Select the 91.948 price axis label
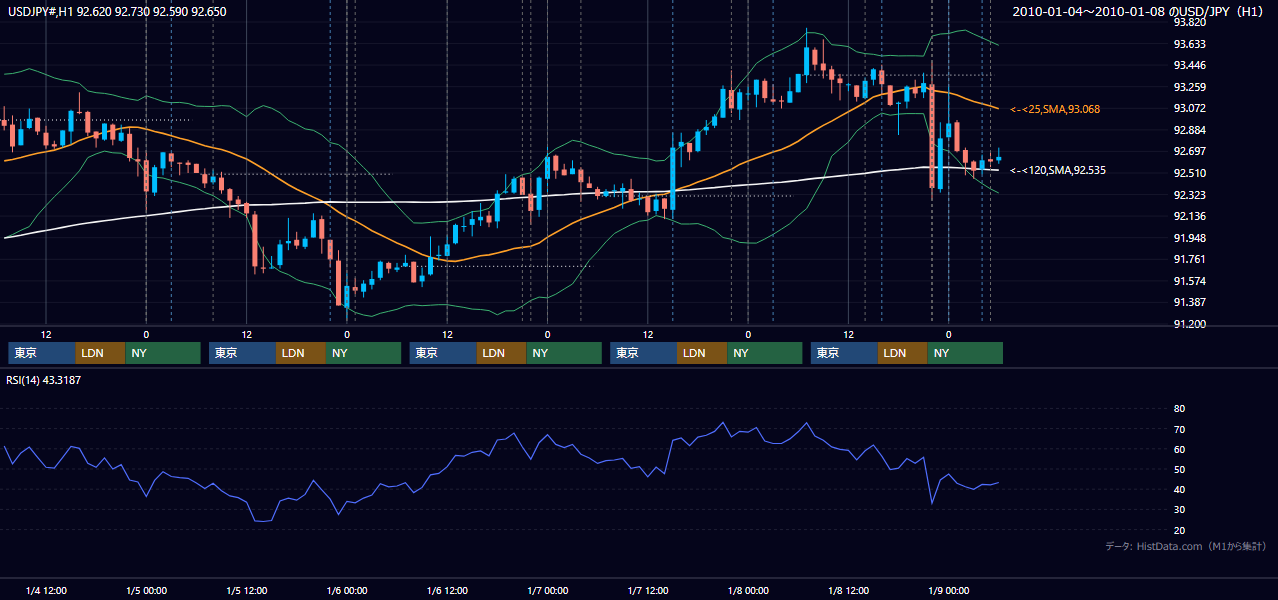 (1189, 238)
